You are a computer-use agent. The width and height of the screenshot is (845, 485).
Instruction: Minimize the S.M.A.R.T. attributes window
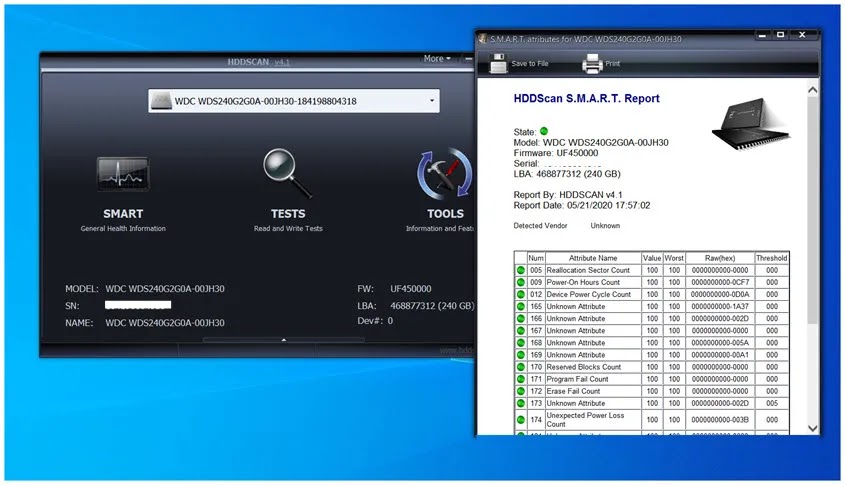click(x=762, y=35)
